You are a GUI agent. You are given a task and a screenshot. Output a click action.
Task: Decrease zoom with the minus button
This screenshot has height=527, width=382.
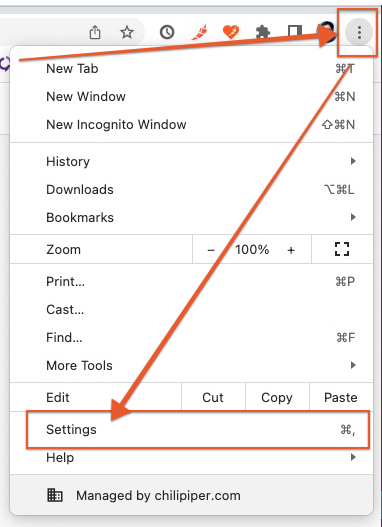pos(211,250)
